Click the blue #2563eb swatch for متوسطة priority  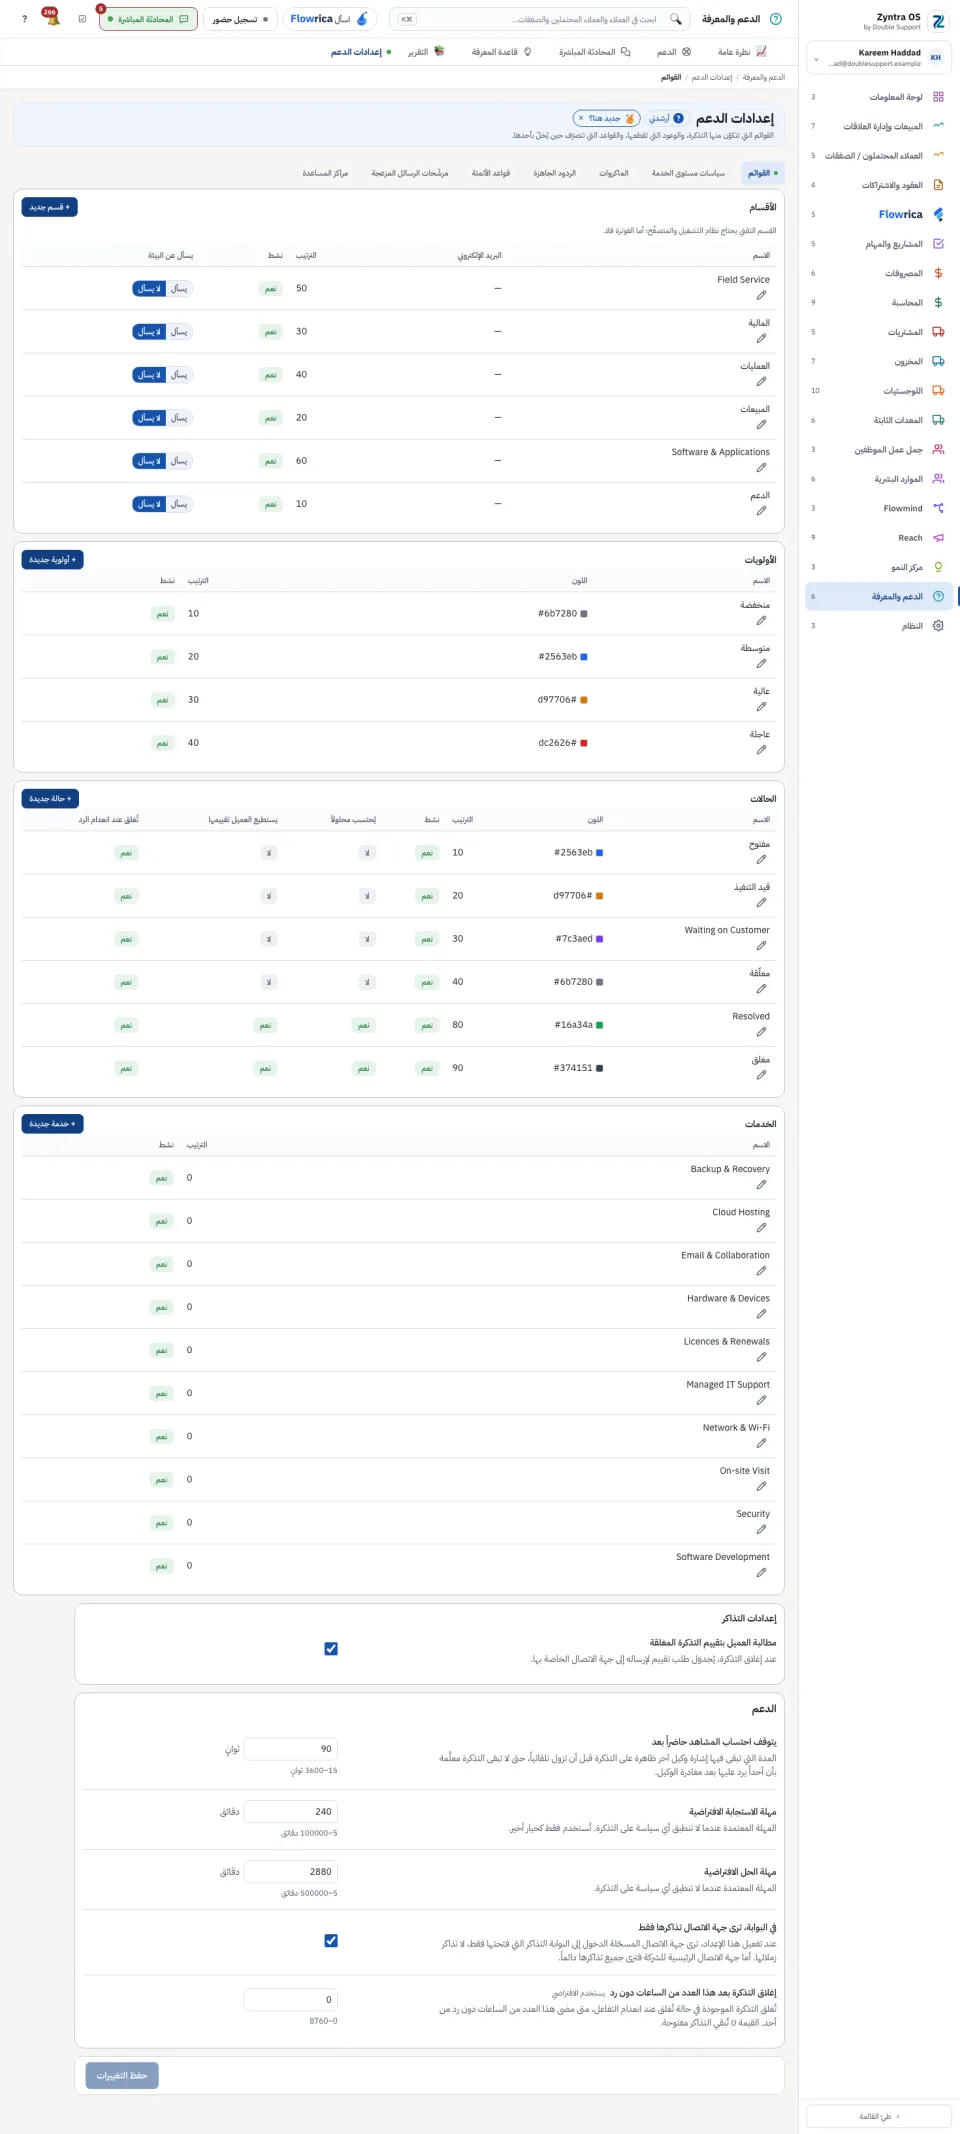click(x=584, y=657)
